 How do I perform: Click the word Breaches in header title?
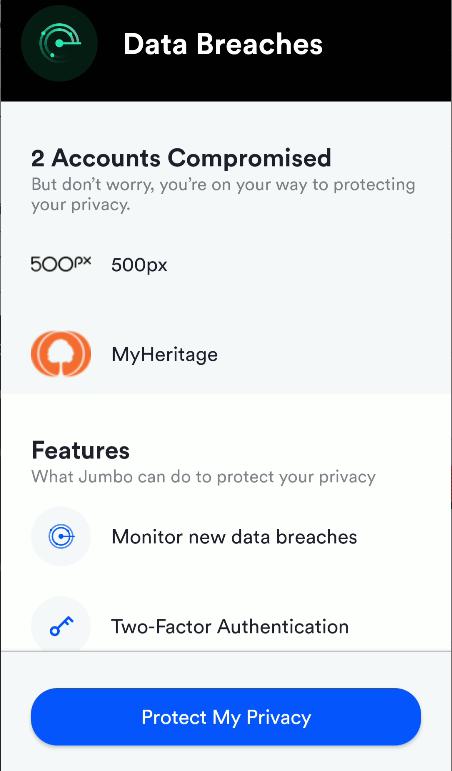click(260, 44)
